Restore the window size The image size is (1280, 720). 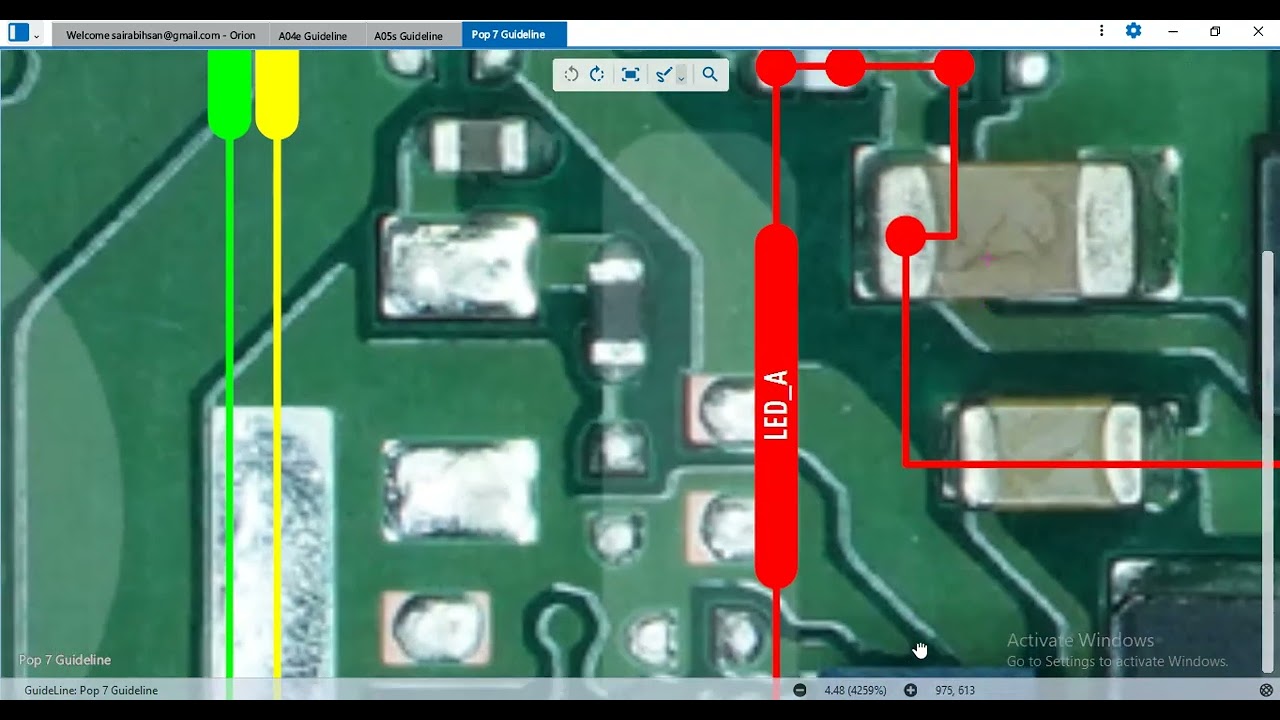coord(1215,31)
